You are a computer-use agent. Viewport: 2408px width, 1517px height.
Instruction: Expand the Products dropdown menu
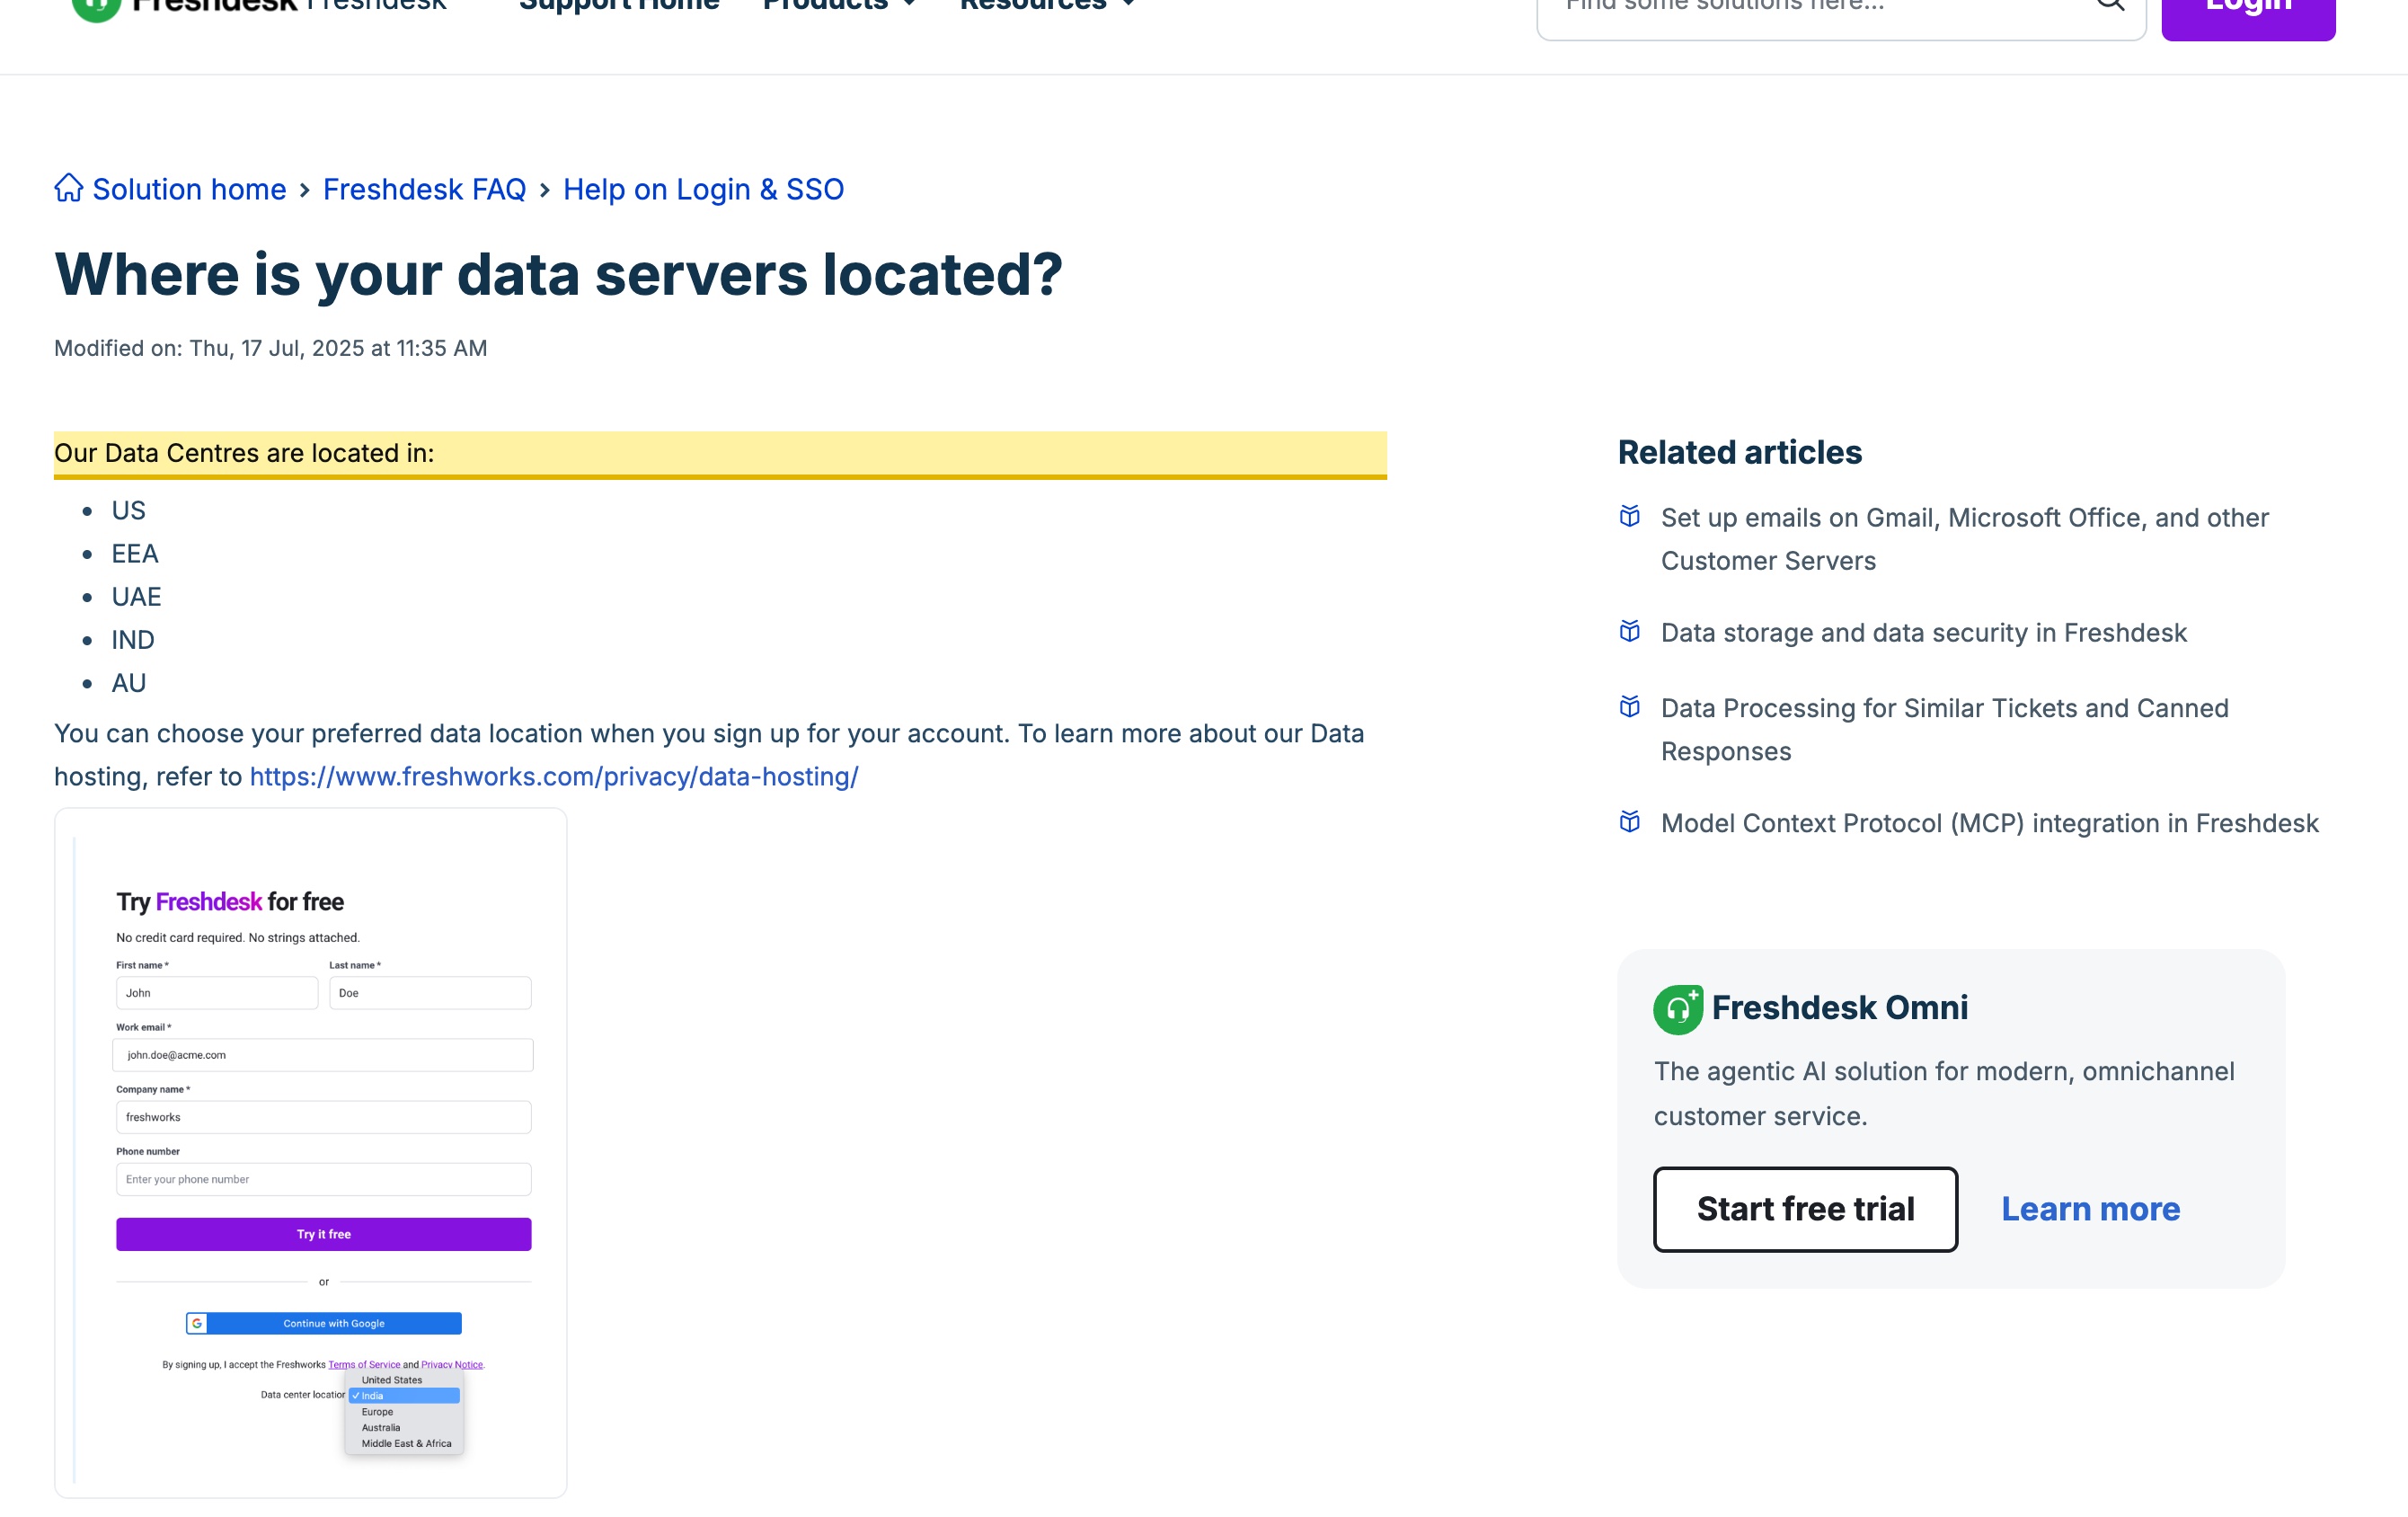click(839, 4)
